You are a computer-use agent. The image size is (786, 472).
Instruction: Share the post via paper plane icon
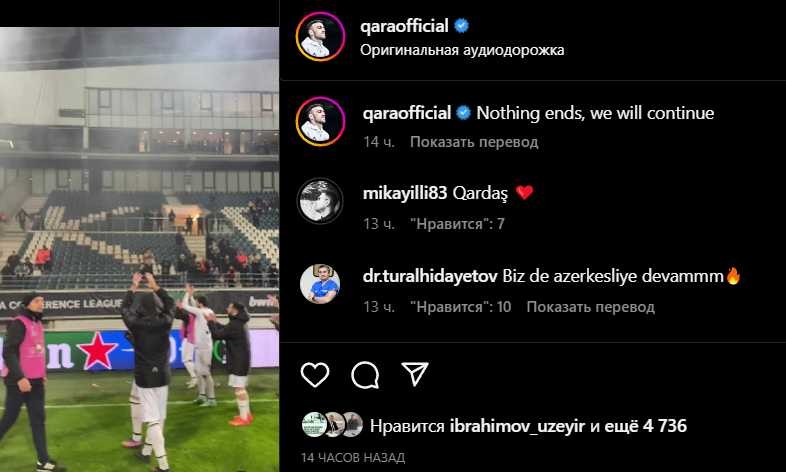(x=415, y=374)
